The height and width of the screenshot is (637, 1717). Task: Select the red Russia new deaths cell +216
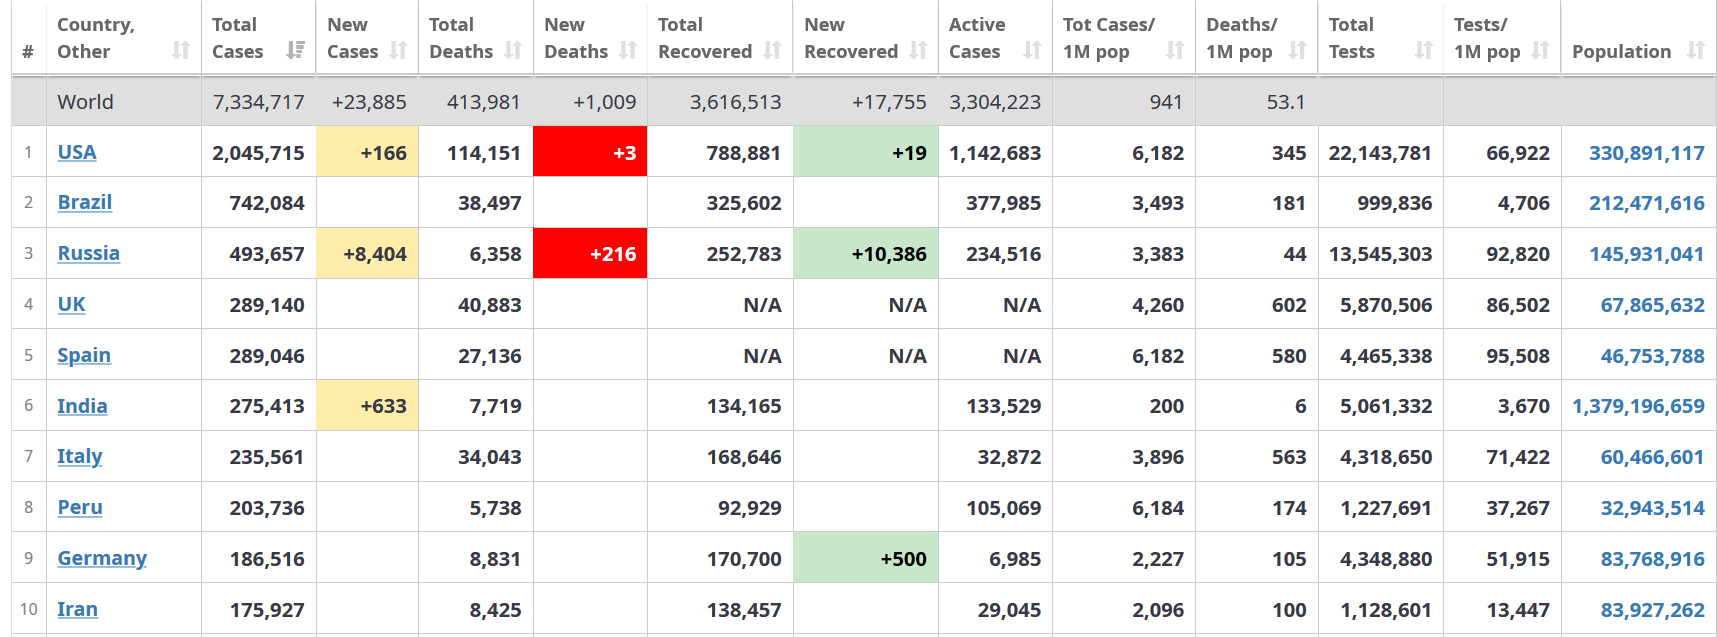click(x=590, y=253)
